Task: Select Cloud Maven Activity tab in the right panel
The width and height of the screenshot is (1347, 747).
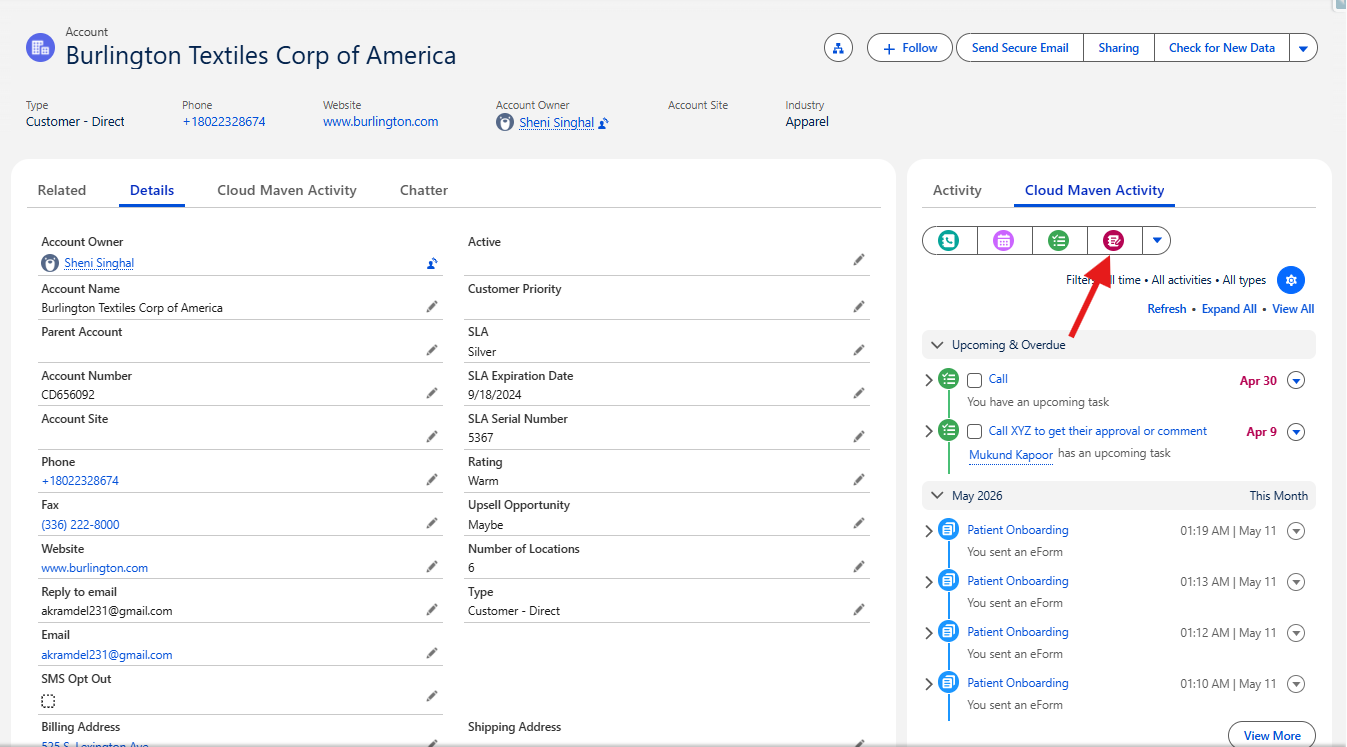Action: pos(1094,190)
